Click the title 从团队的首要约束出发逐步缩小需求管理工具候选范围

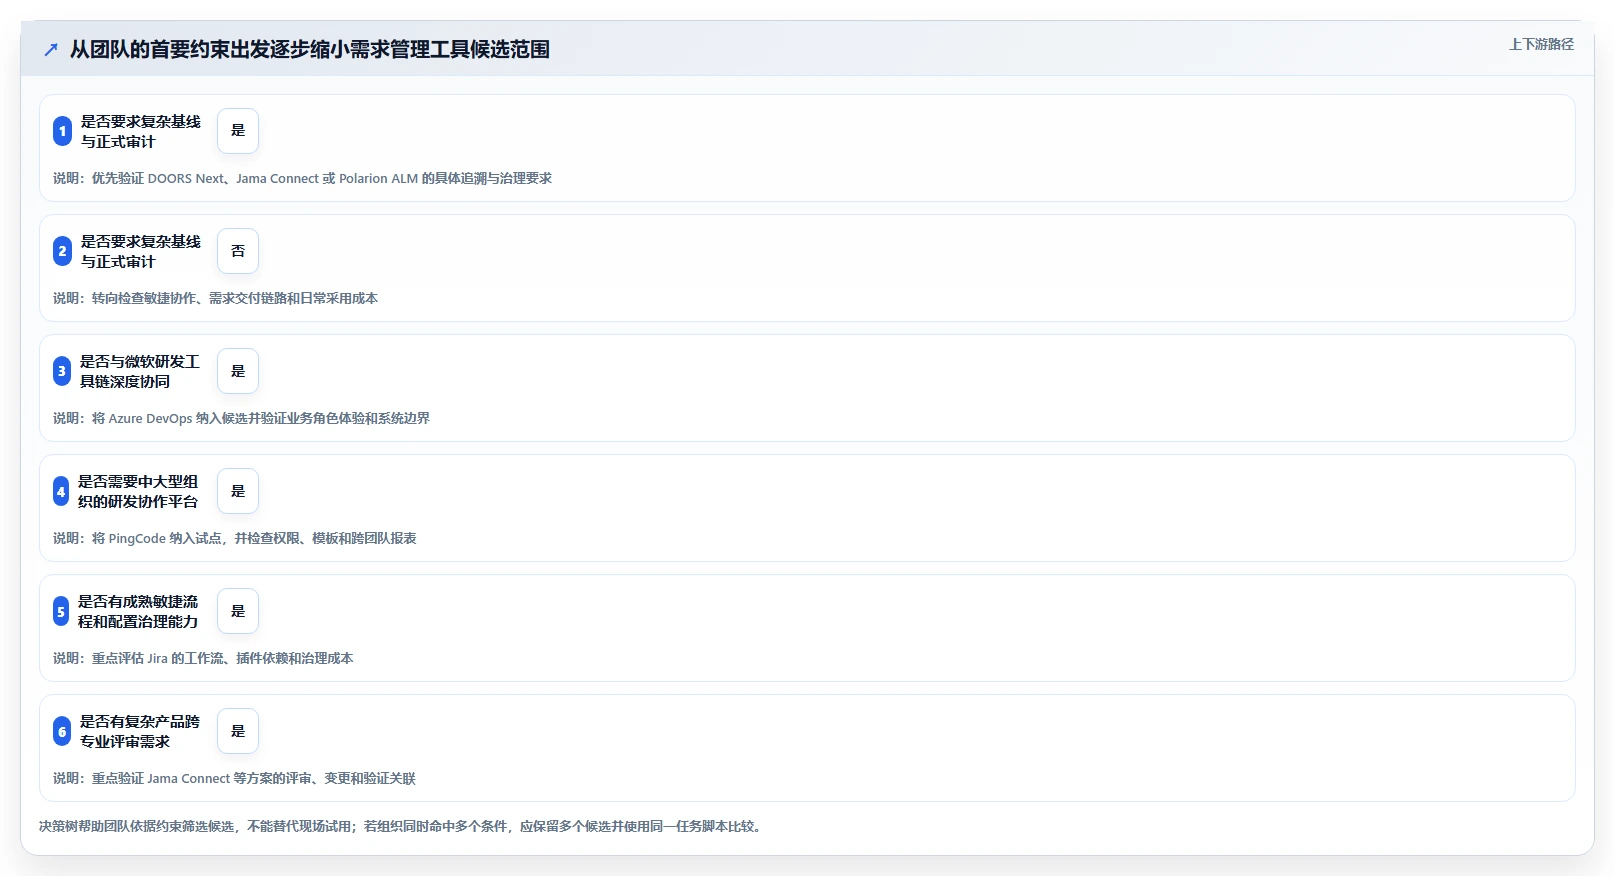[x=310, y=49]
